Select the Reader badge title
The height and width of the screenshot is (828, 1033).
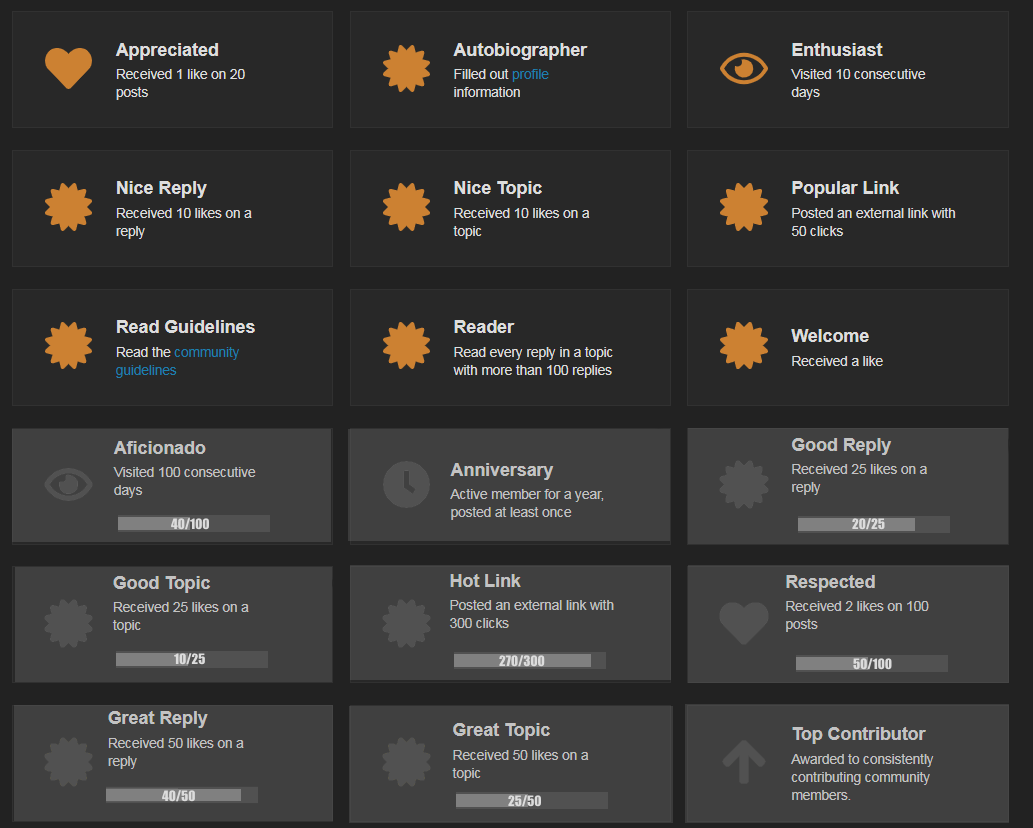(x=483, y=327)
